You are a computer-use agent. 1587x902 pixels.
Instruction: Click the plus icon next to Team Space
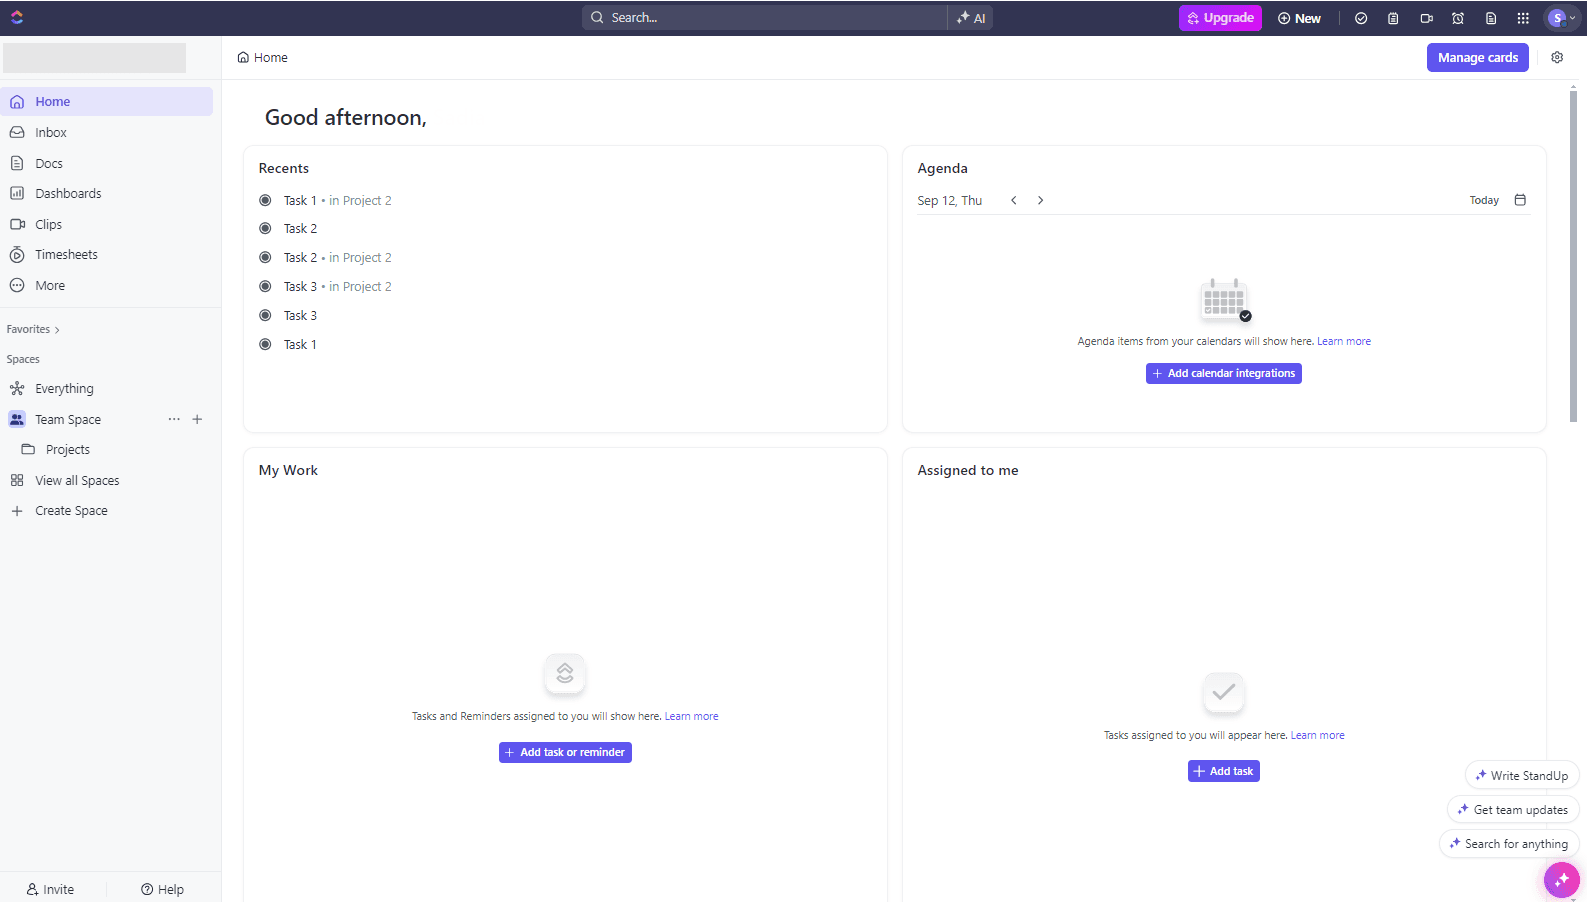click(197, 419)
